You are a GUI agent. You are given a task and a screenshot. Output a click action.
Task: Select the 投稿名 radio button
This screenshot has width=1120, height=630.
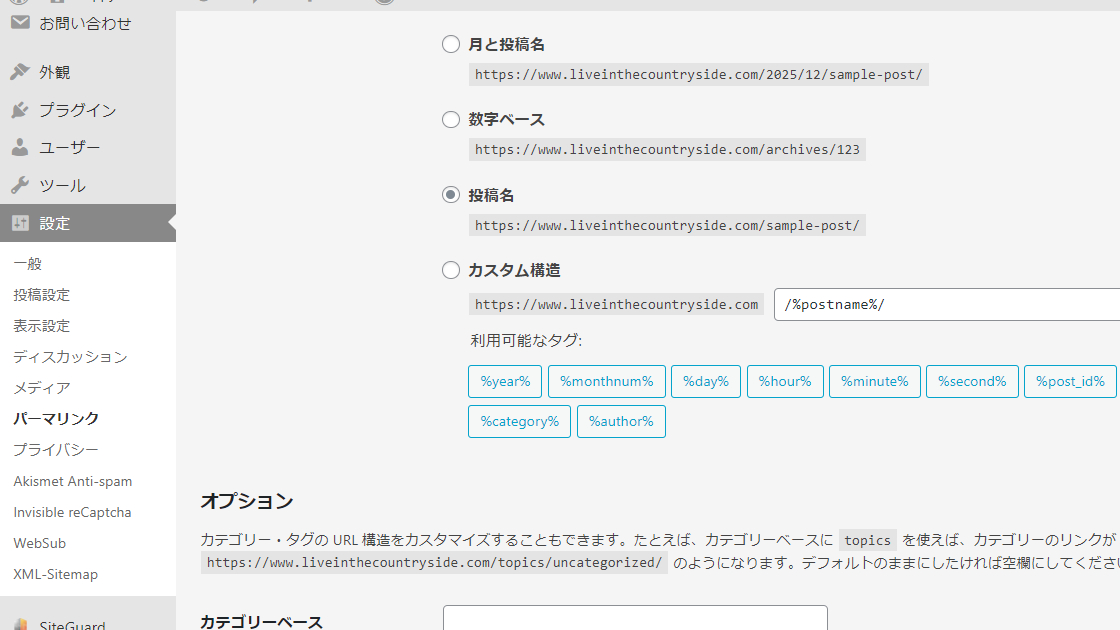click(451, 195)
